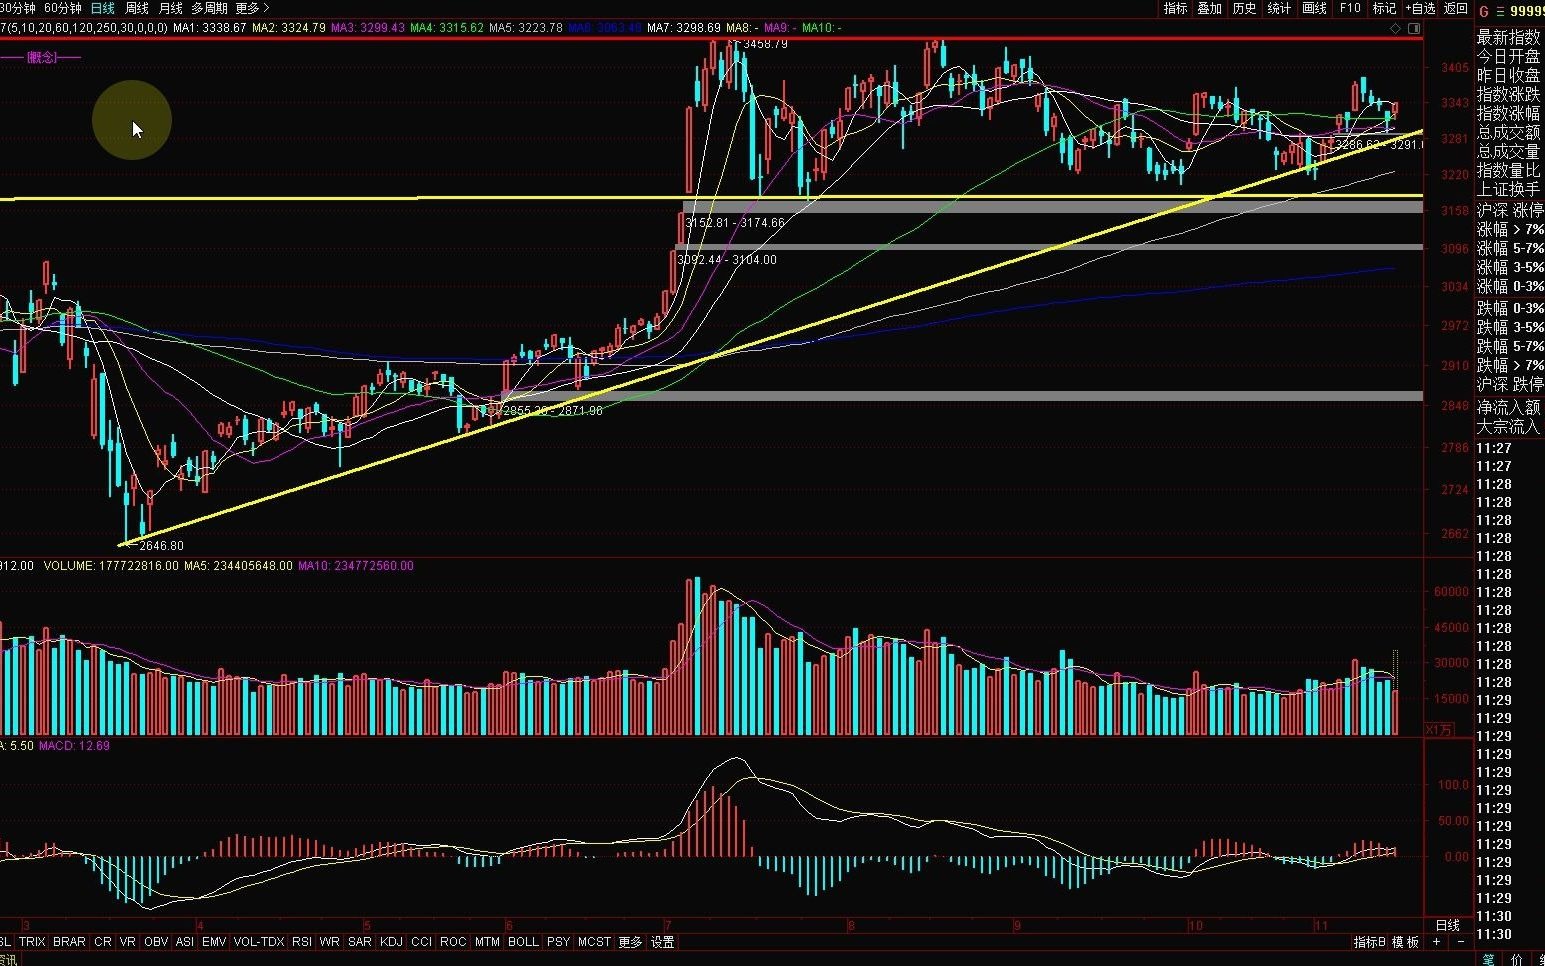Click the gap label 3092.44 - 3104.00
The image size is (1545, 966).
pyautogui.click(x=727, y=260)
